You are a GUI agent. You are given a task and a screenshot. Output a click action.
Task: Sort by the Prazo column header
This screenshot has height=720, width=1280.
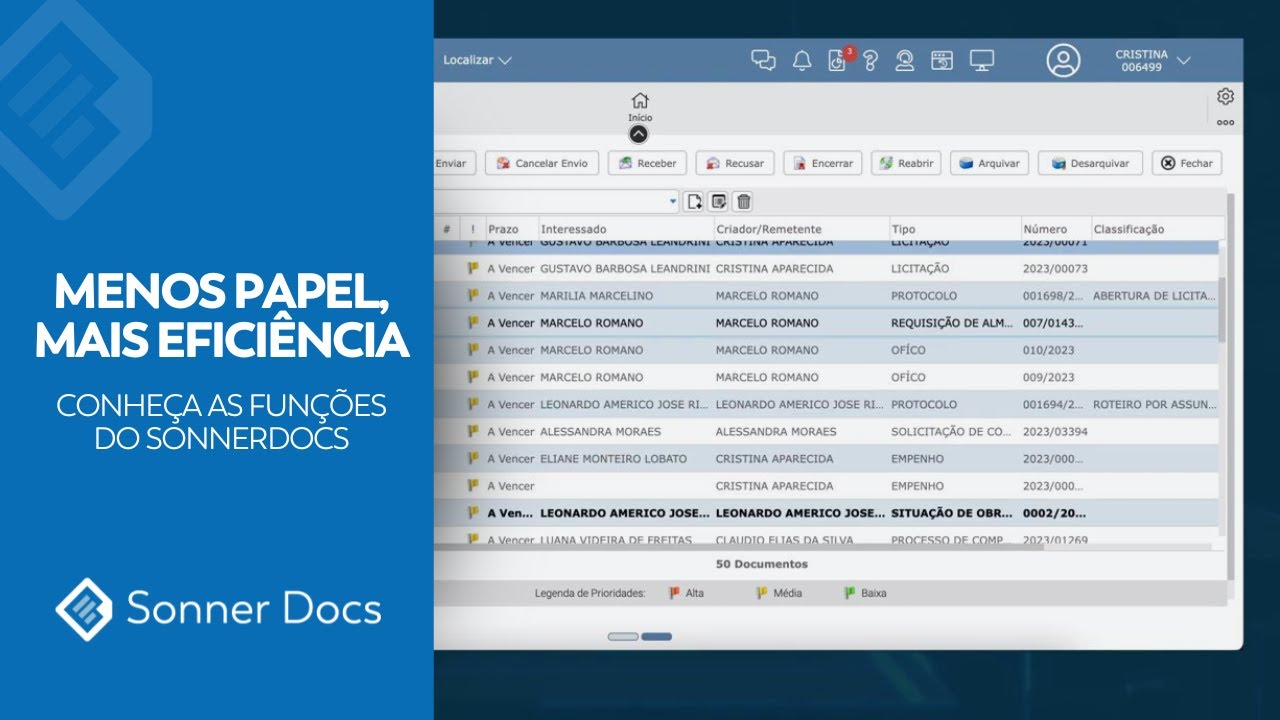pos(512,229)
